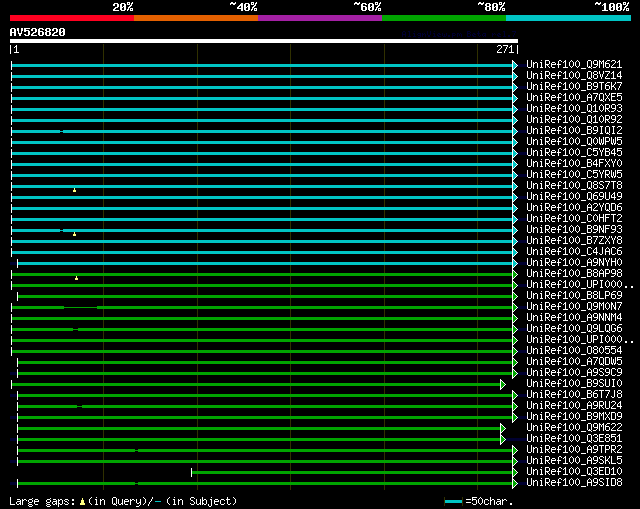
Task: Pick hit UniRef100_C0HFT2
Action: pyautogui.click(x=574, y=219)
